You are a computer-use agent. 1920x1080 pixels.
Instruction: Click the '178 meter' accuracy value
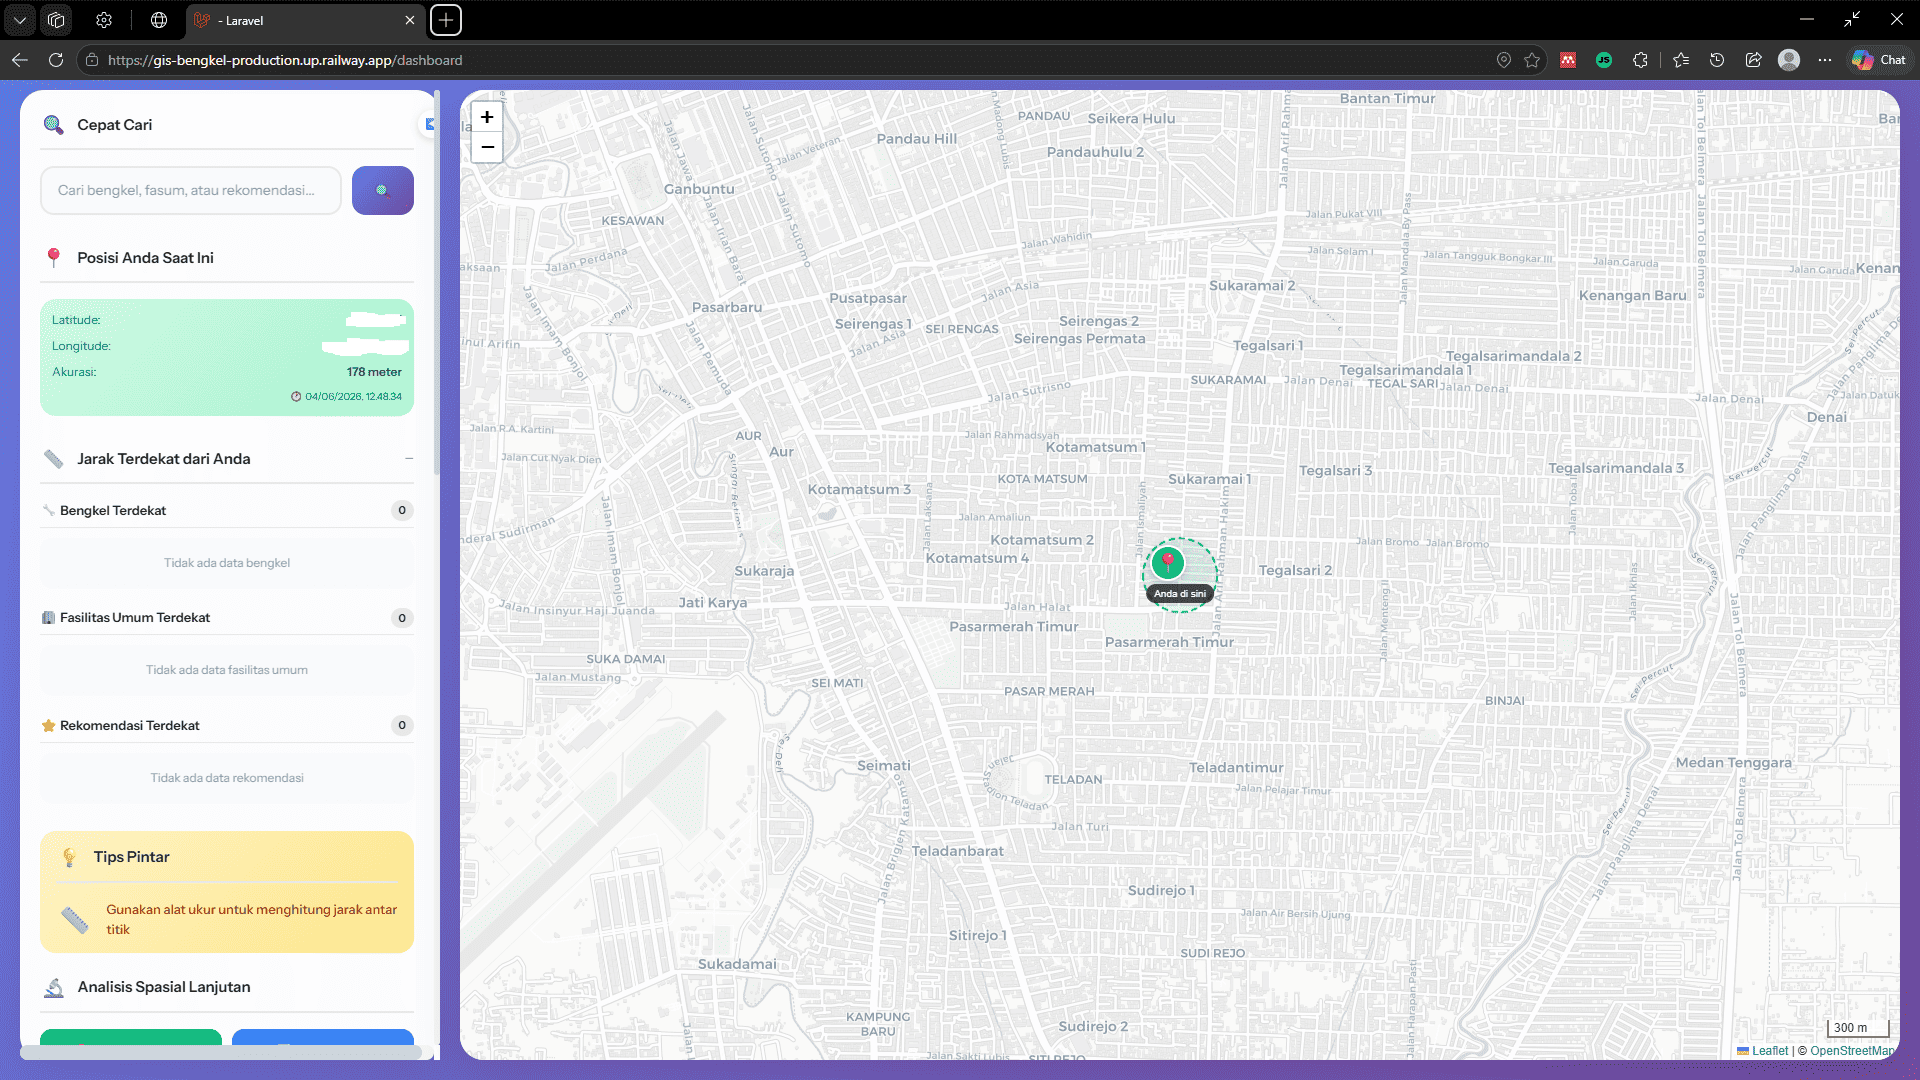pos(374,372)
